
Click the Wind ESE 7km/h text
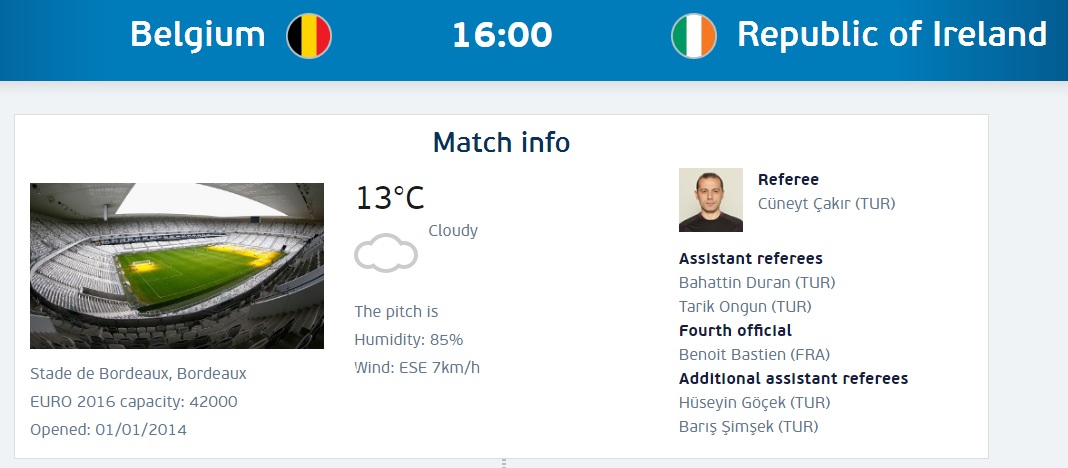(417, 368)
